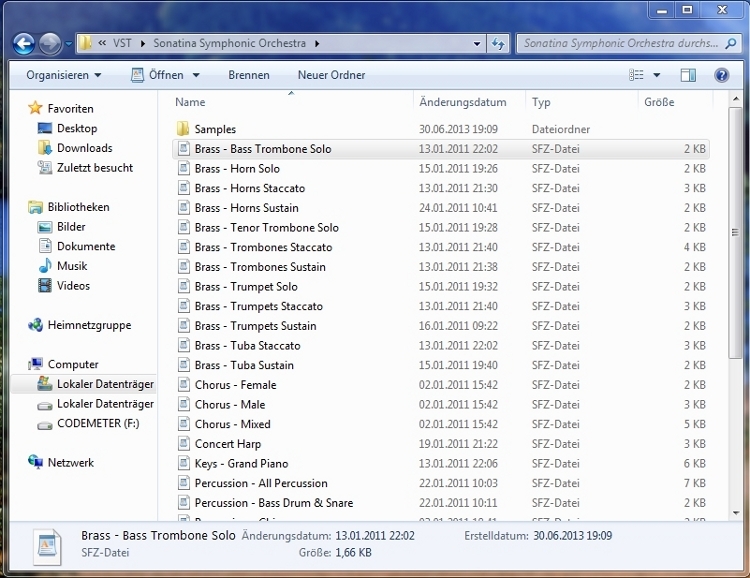Select Percussion - Bass Drum & Snare name
Viewport: 750px width, 578px height.
pyautogui.click(x=274, y=502)
